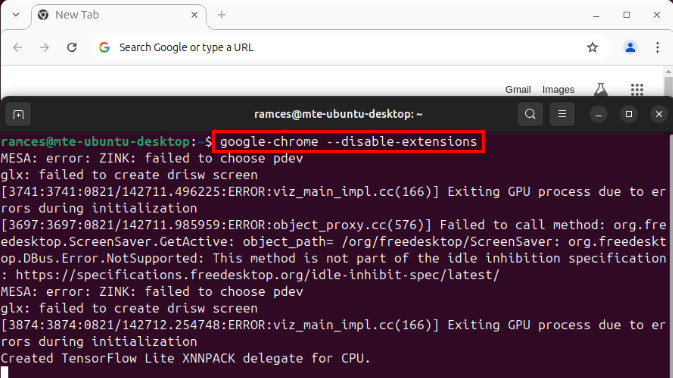
Task: Maximize the terminal window
Action: point(629,114)
